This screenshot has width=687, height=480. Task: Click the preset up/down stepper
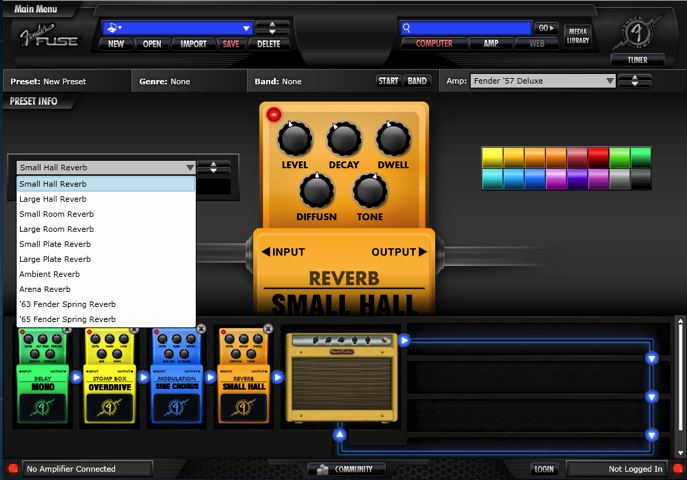pyautogui.click(x=272, y=28)
